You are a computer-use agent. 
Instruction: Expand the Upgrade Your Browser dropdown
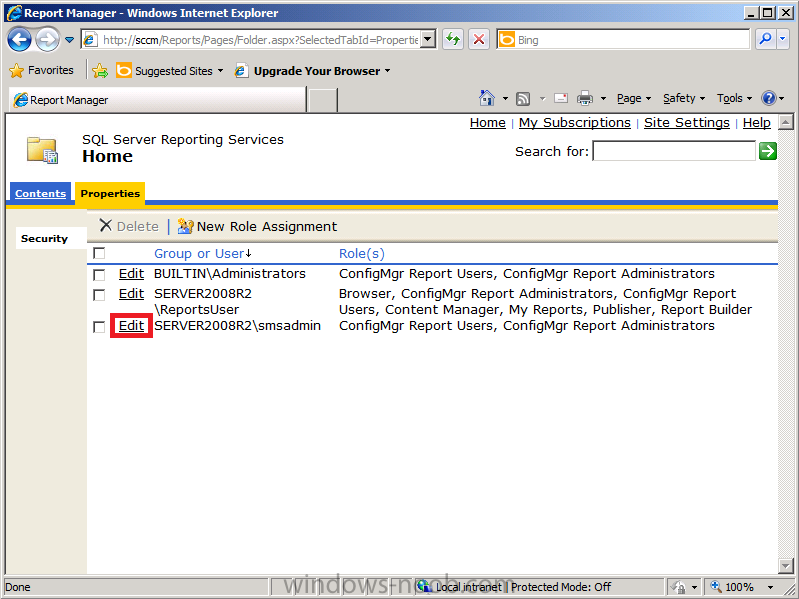388,71
